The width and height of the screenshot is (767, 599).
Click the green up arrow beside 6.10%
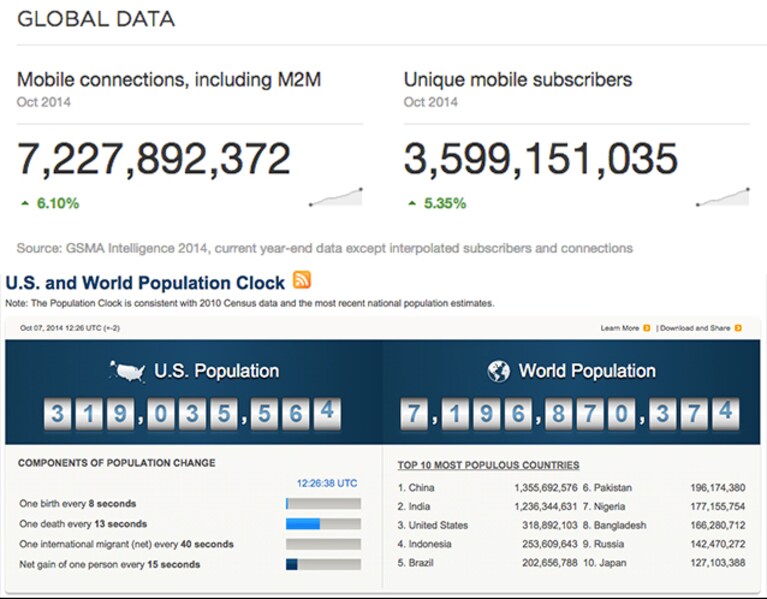coord(25,203)
